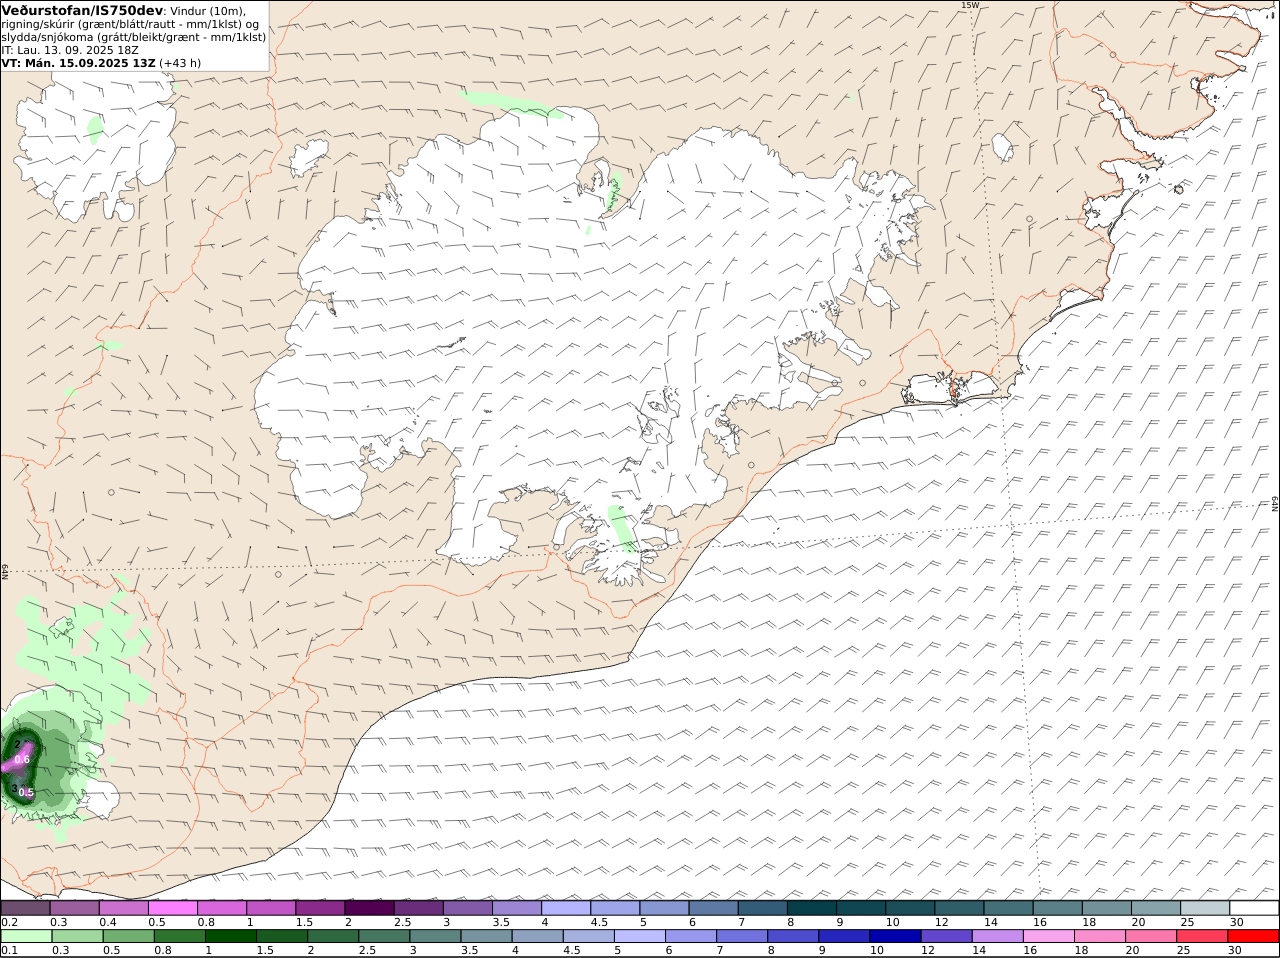1280x958 pixels.
Task: Select the 1 swatch in the upper sleet/snow legend
Action: coord(270,908)
